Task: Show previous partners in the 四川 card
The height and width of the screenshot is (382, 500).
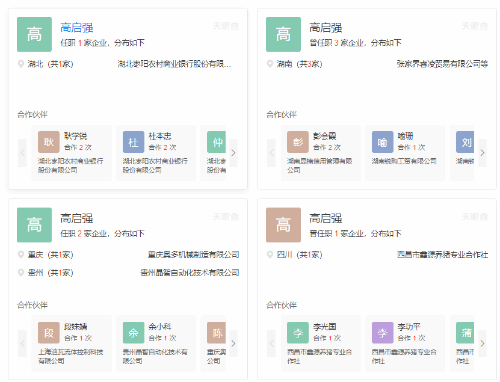Action: [x=271, y=343]
